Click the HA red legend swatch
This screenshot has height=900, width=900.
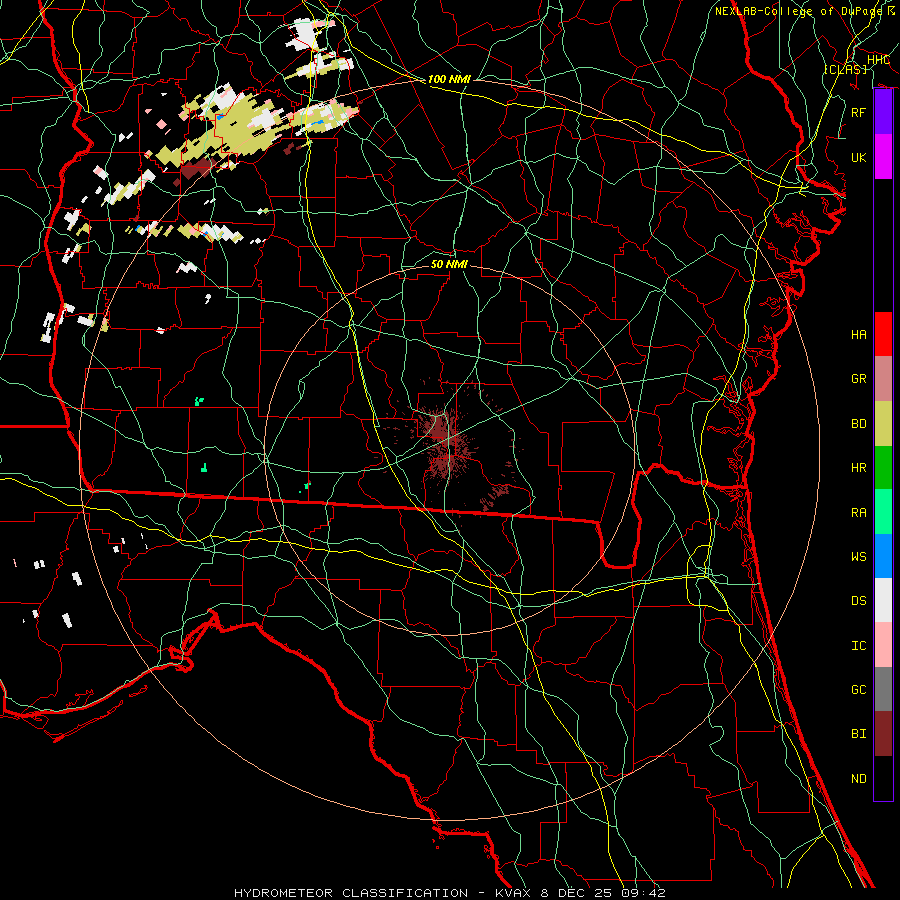[883, 334]
